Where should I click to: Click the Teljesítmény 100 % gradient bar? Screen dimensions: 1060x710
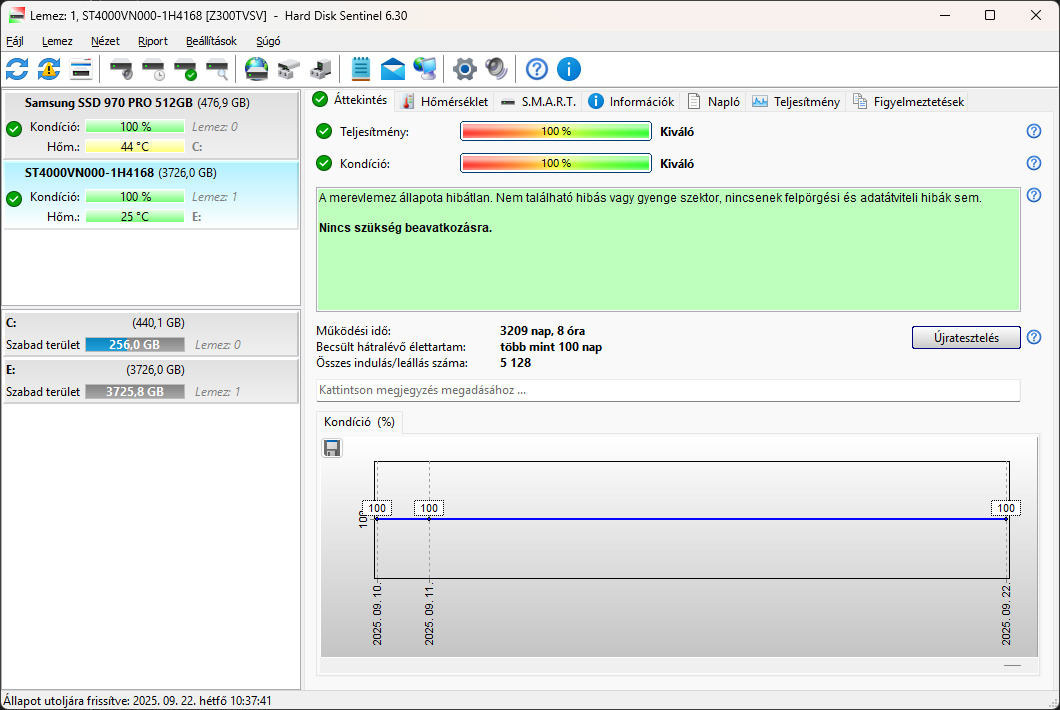click(x=556, y=131)
